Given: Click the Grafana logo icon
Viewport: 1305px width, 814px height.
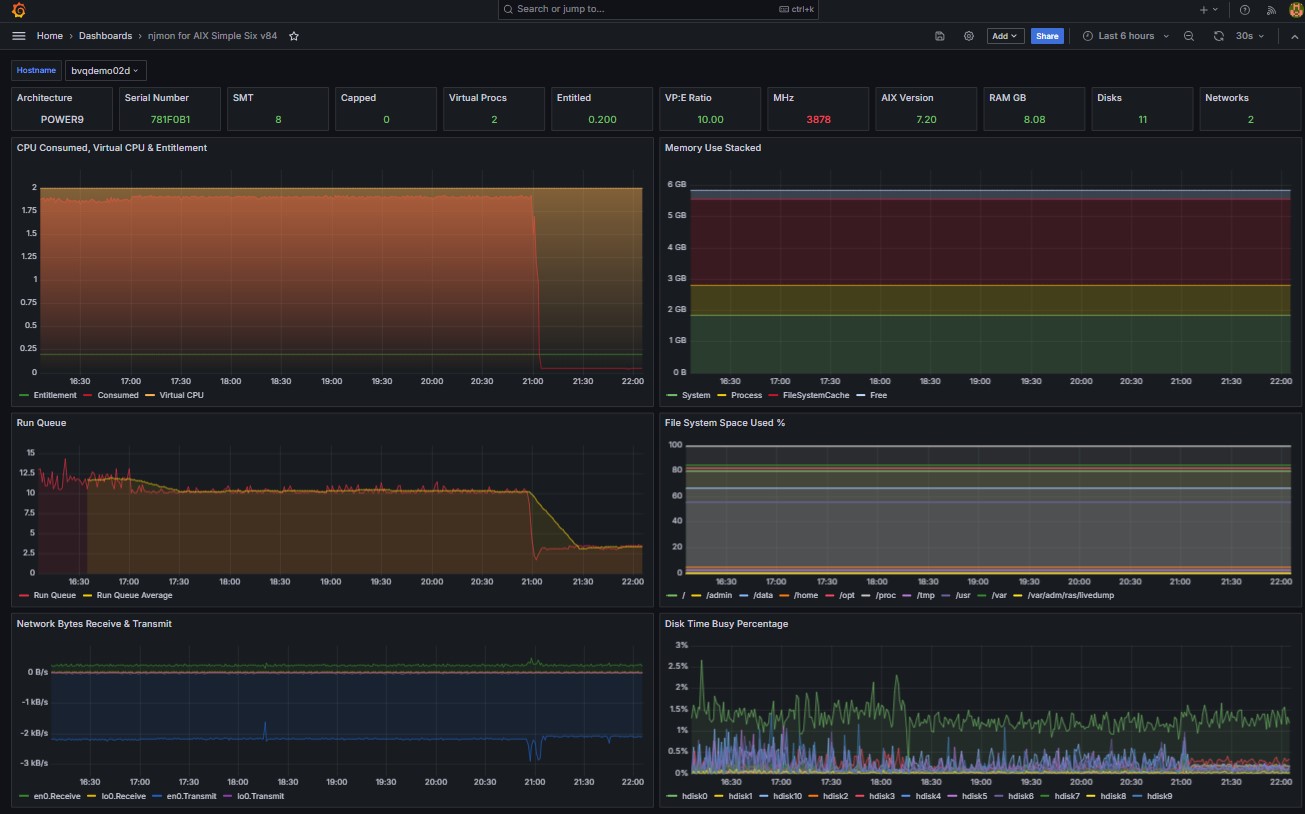Looking at the screenshot, I should [18, 10].
